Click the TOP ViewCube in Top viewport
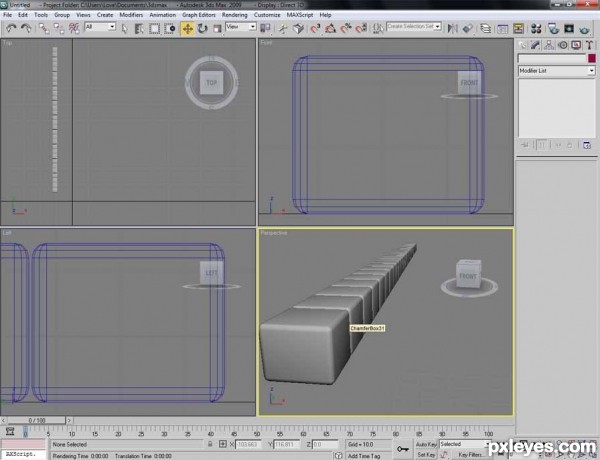Viewport: 600px width, 460px height. tap(212, 83)
